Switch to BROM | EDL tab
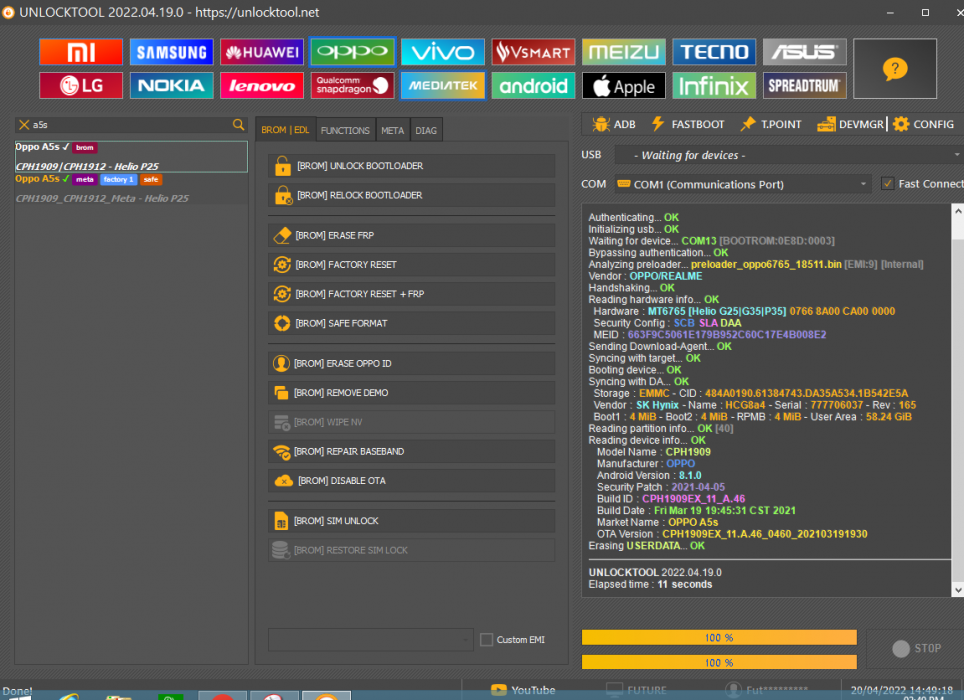This screenshot has width=964, height=700. [285, 130]
